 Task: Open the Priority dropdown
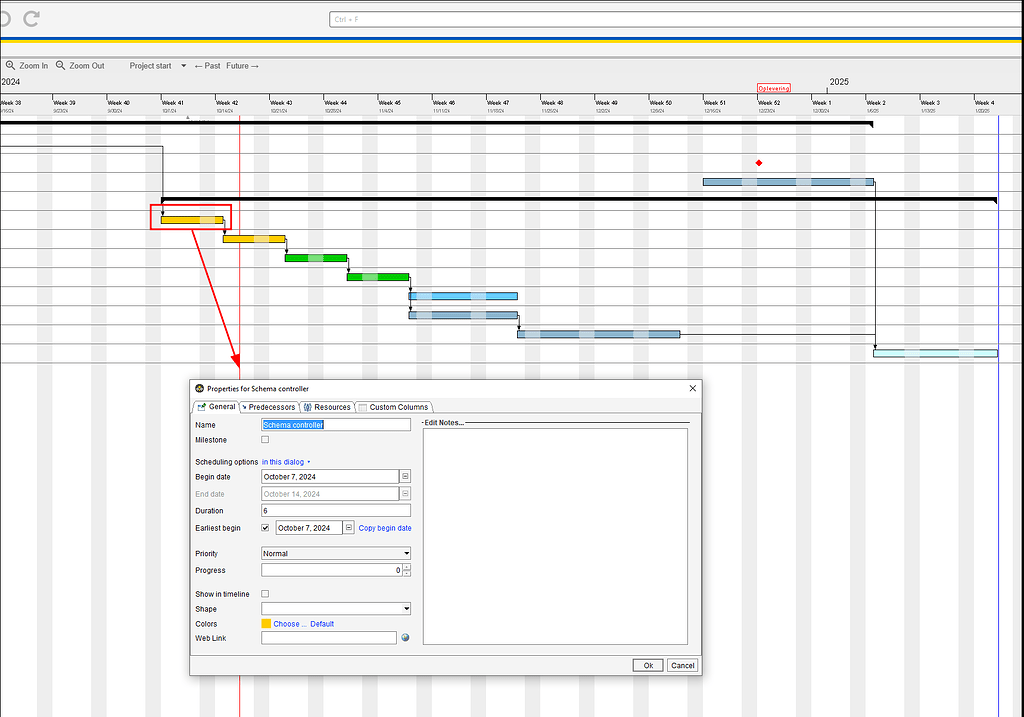pos(407,553)
